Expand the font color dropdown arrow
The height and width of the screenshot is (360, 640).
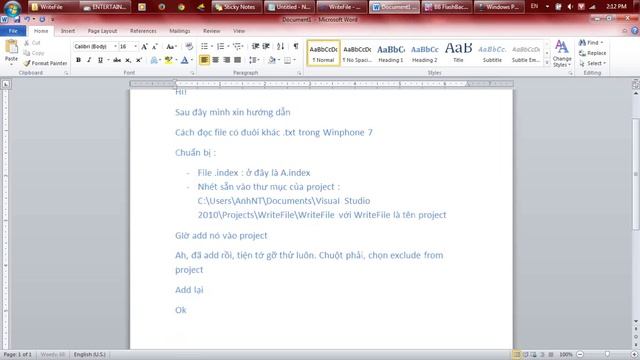tap(191, 60)
